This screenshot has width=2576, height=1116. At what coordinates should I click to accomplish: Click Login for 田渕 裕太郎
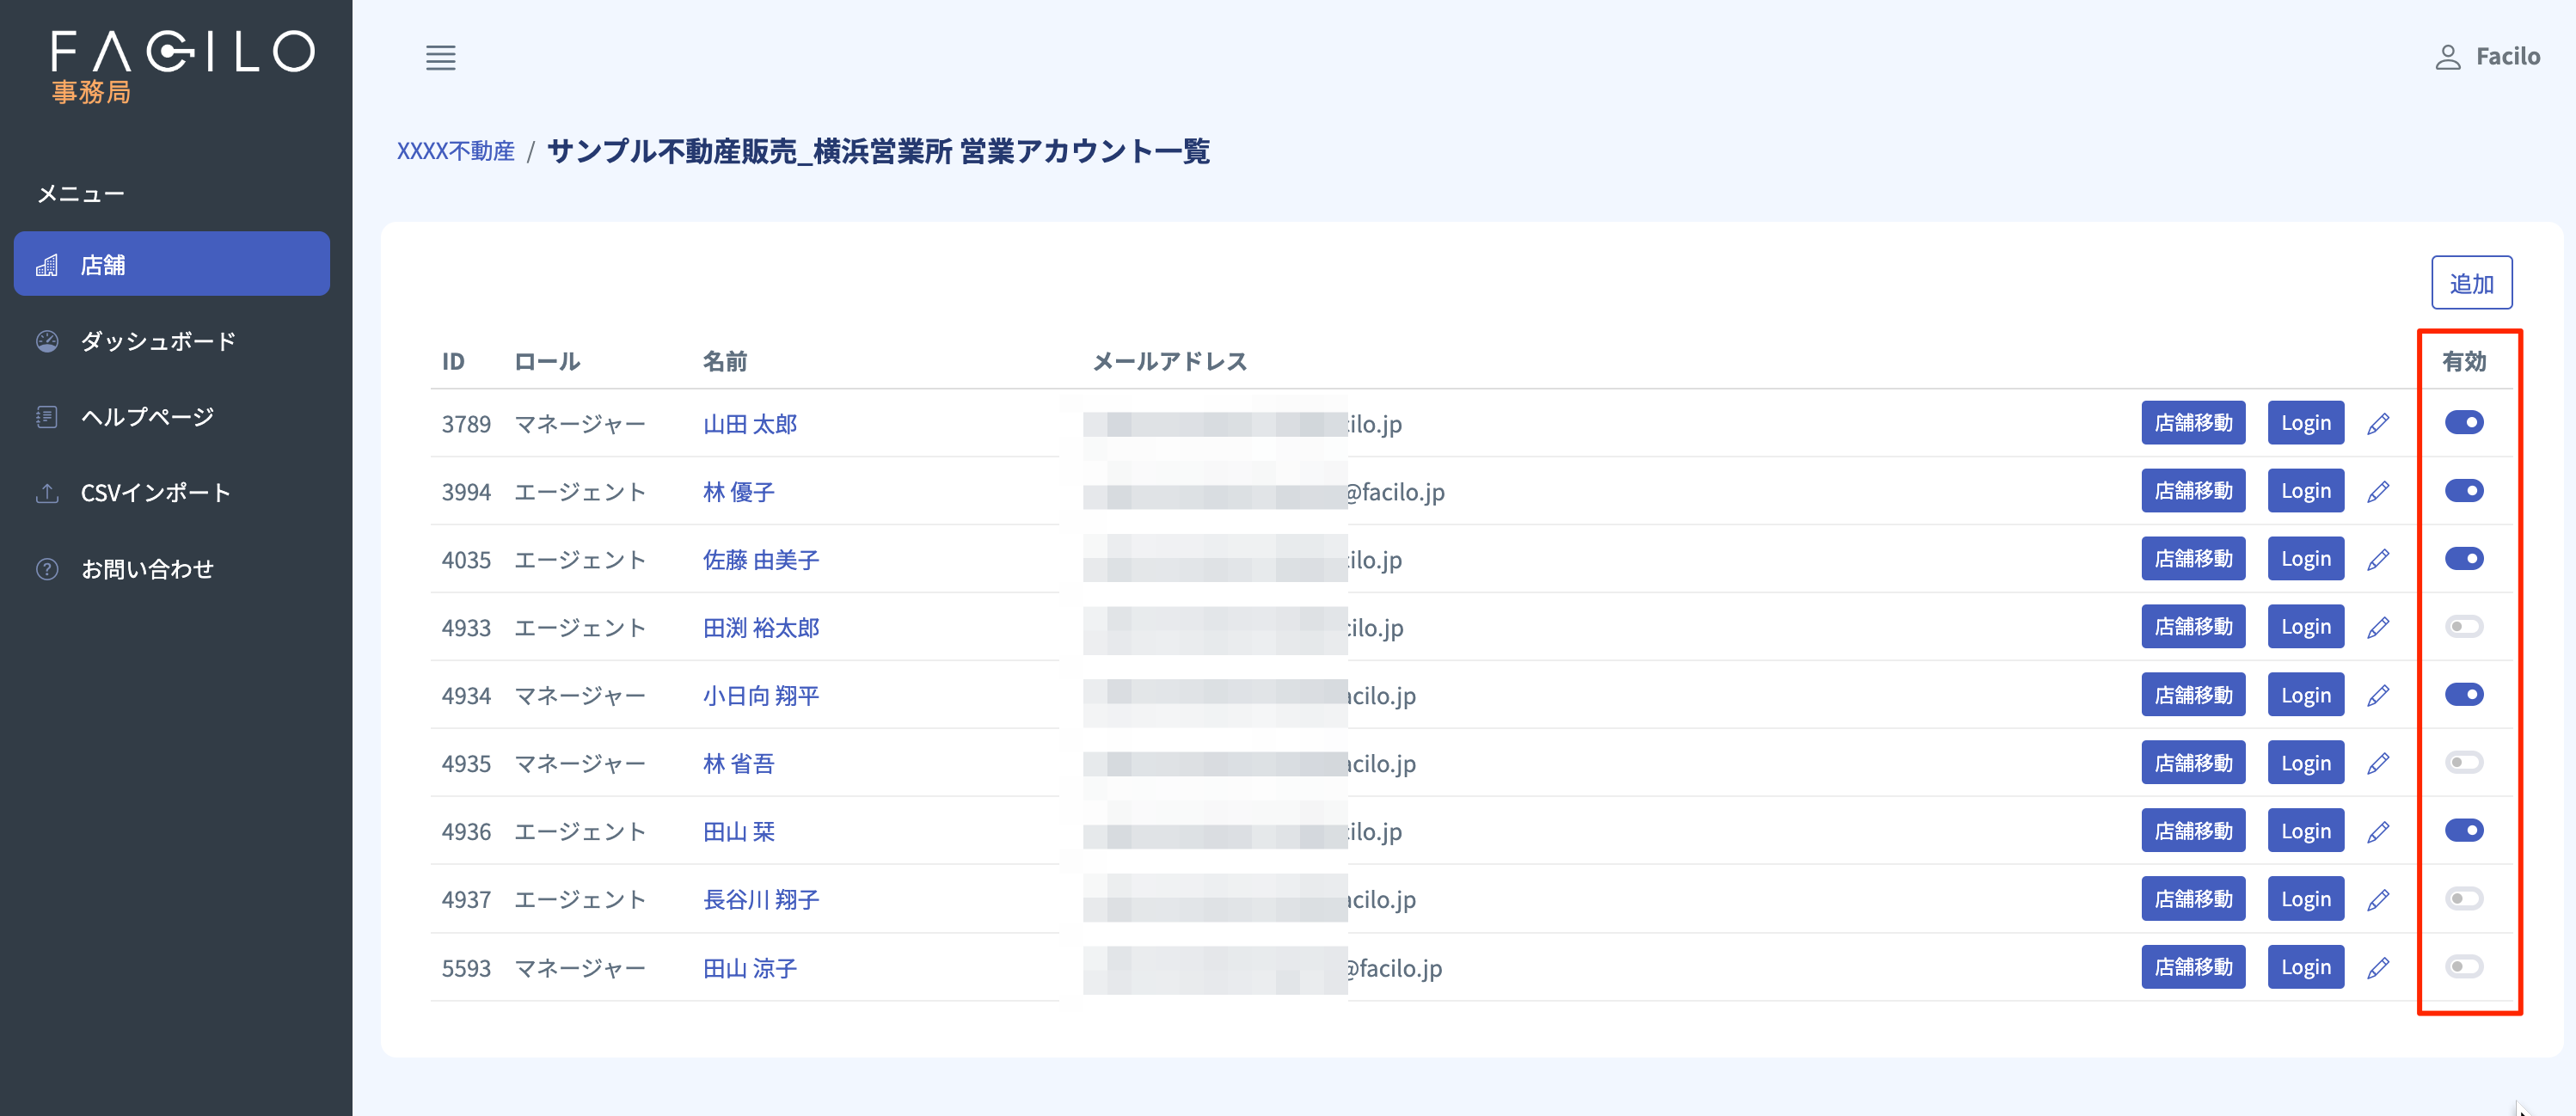2305,627
